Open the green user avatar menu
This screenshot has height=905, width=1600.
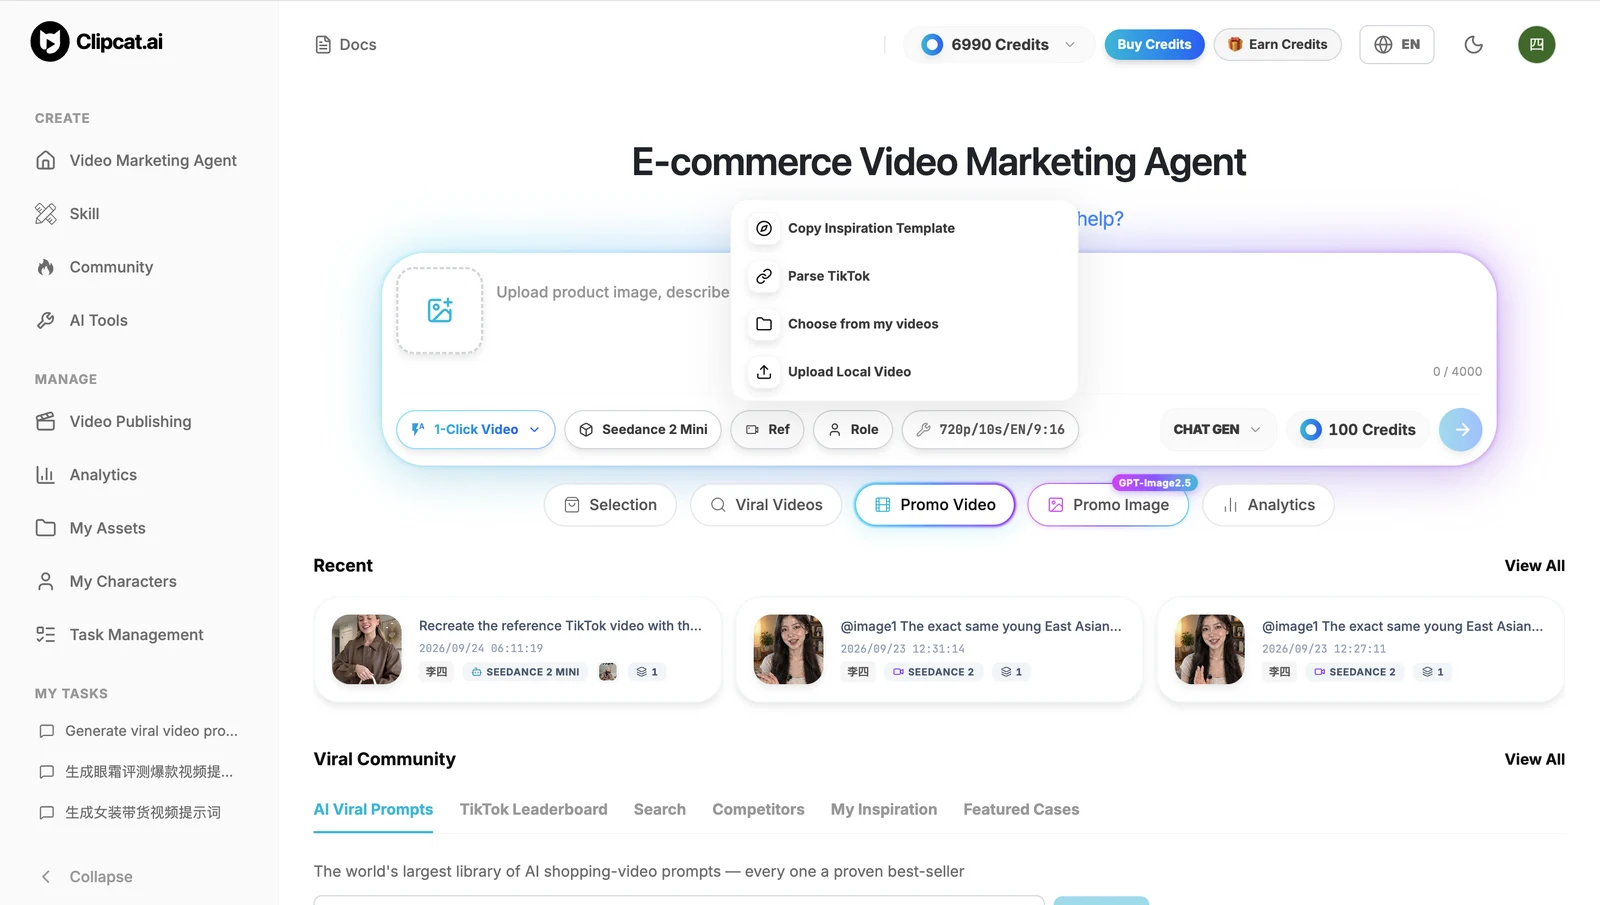[x=1536, y=45]
